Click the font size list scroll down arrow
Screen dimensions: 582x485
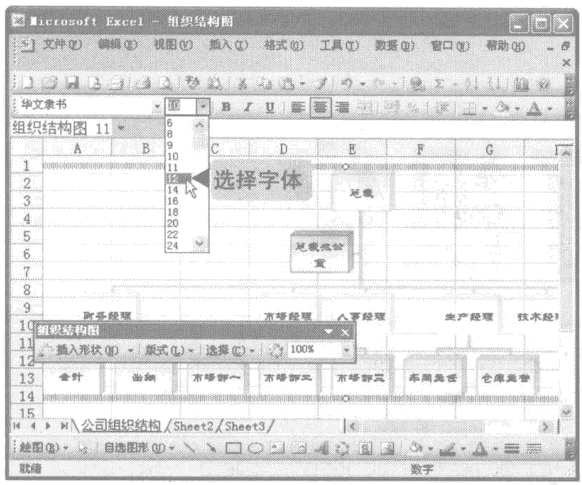click(x=200, y=244)
